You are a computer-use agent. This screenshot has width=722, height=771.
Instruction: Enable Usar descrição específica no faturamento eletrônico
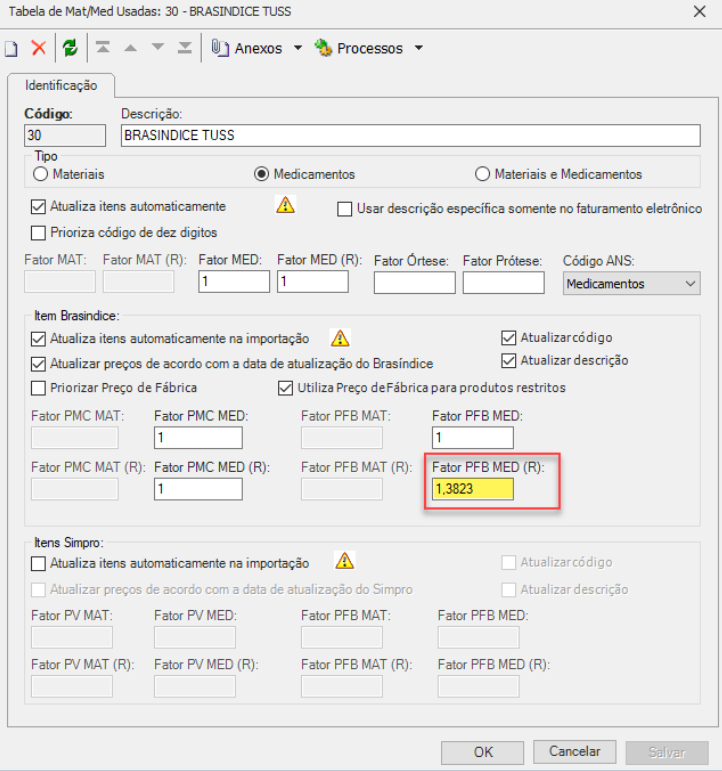click(344, 209)
